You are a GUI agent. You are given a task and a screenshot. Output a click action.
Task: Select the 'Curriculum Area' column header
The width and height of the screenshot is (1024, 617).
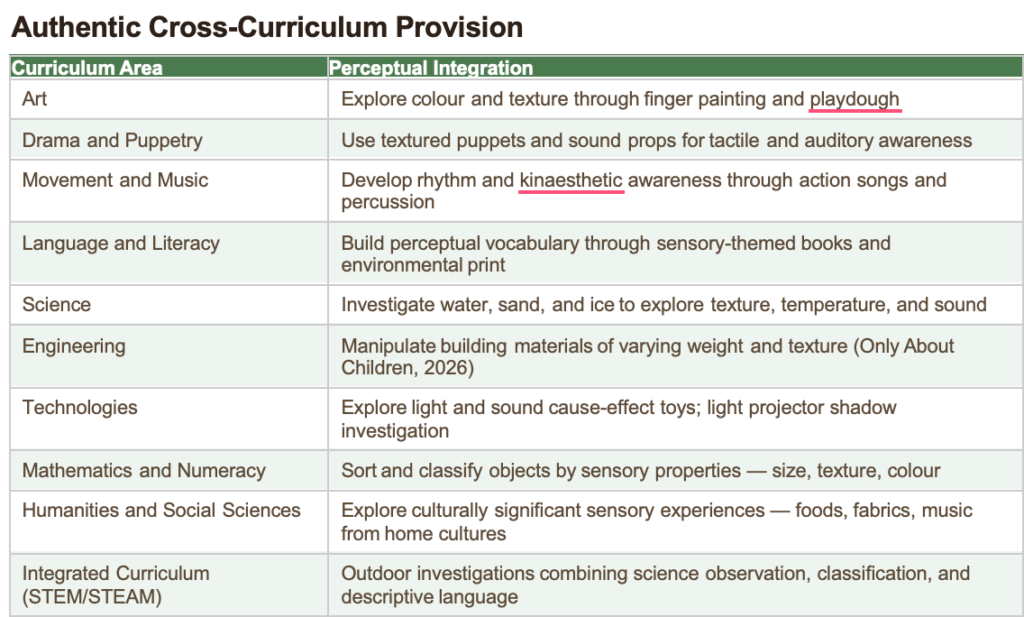pos(87,68)
